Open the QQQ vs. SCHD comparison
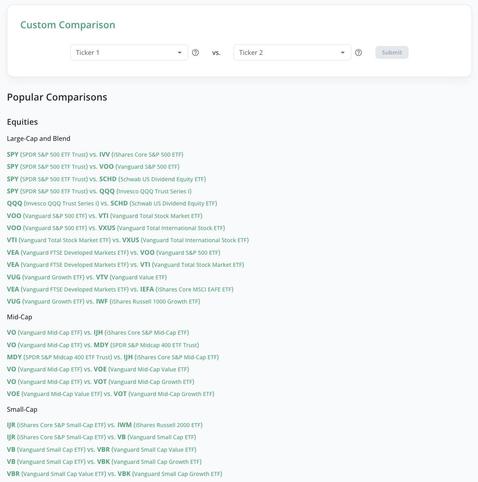The height and width of the screenshot is (482, 478). point(112,203)
